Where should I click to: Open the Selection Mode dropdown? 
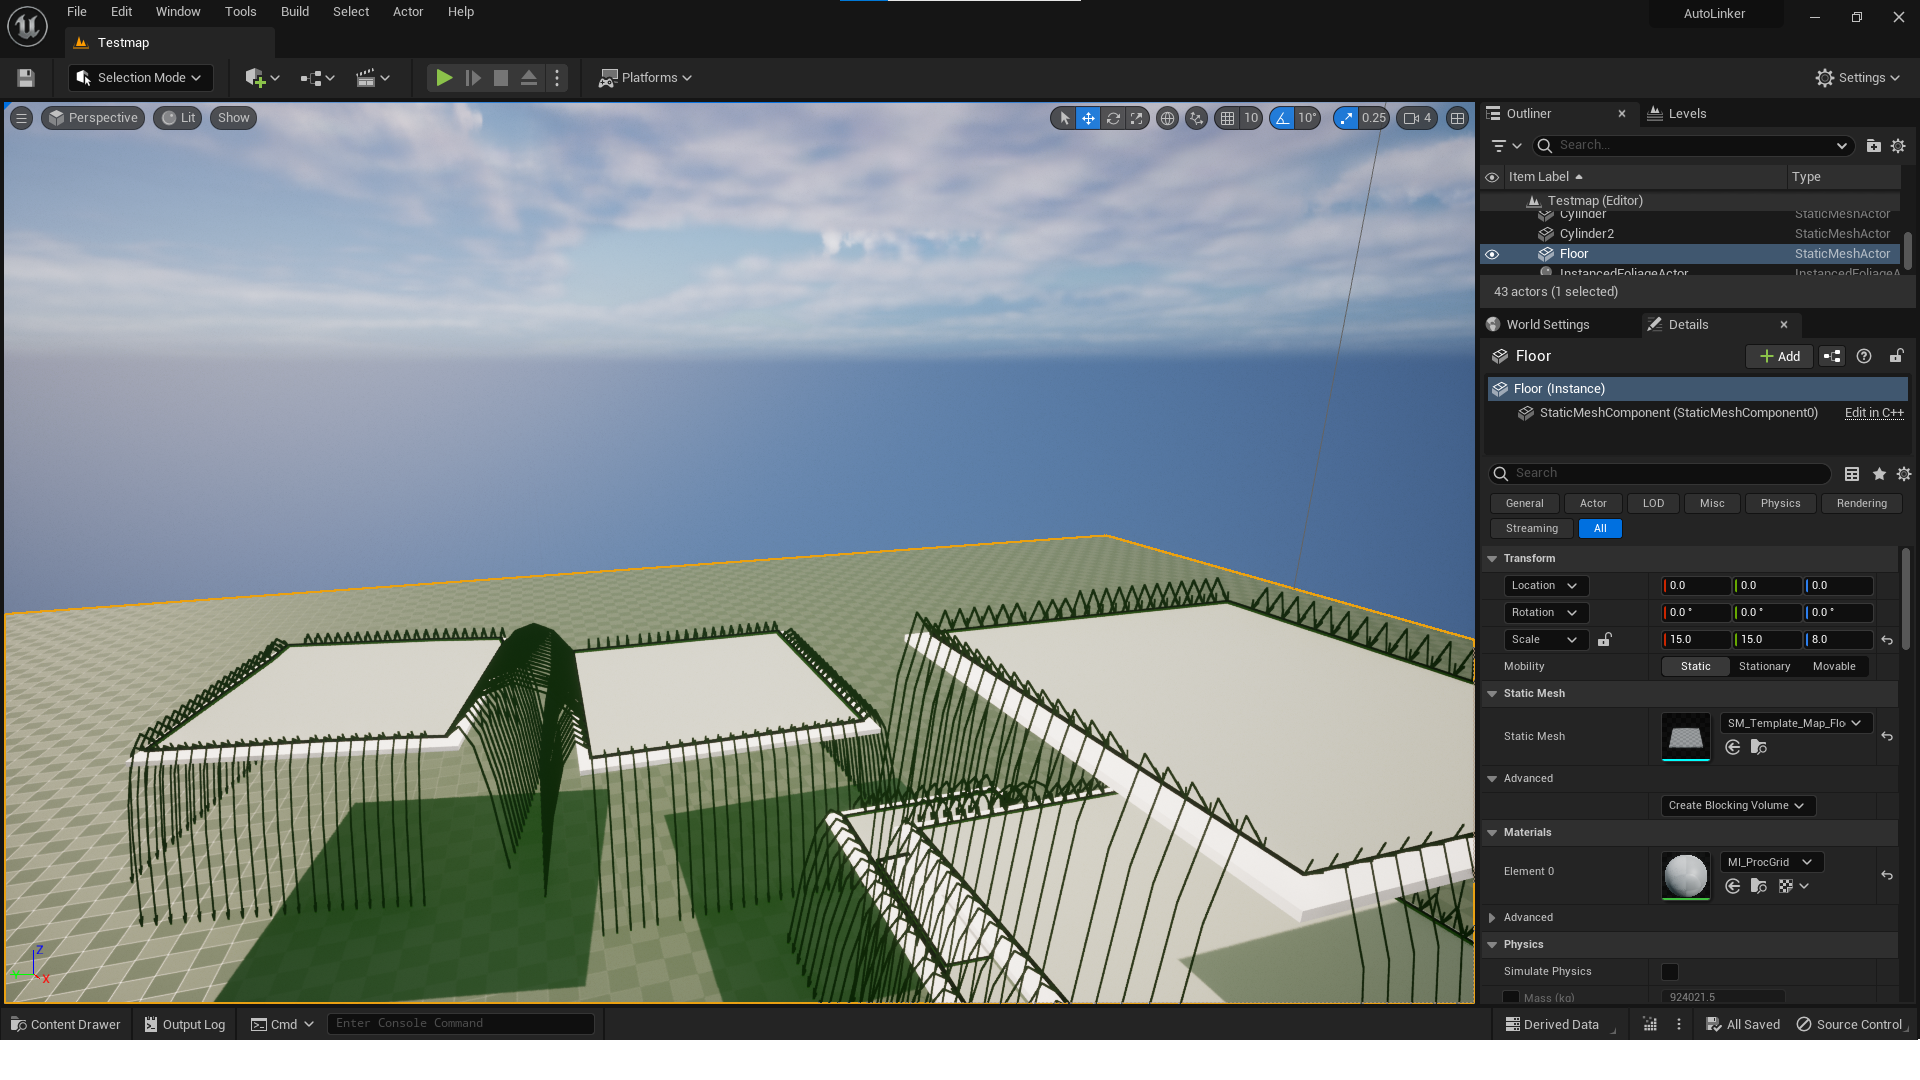pos(140,78)
